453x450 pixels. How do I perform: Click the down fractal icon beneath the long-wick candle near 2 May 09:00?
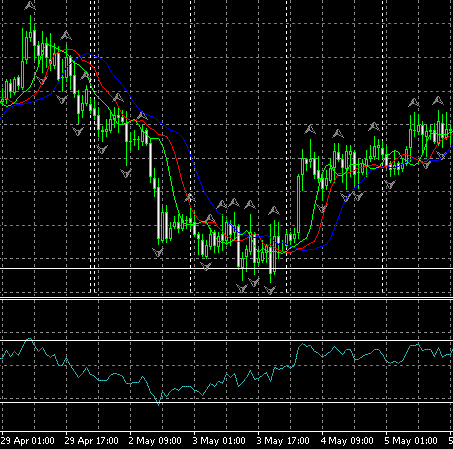[126, 173]
